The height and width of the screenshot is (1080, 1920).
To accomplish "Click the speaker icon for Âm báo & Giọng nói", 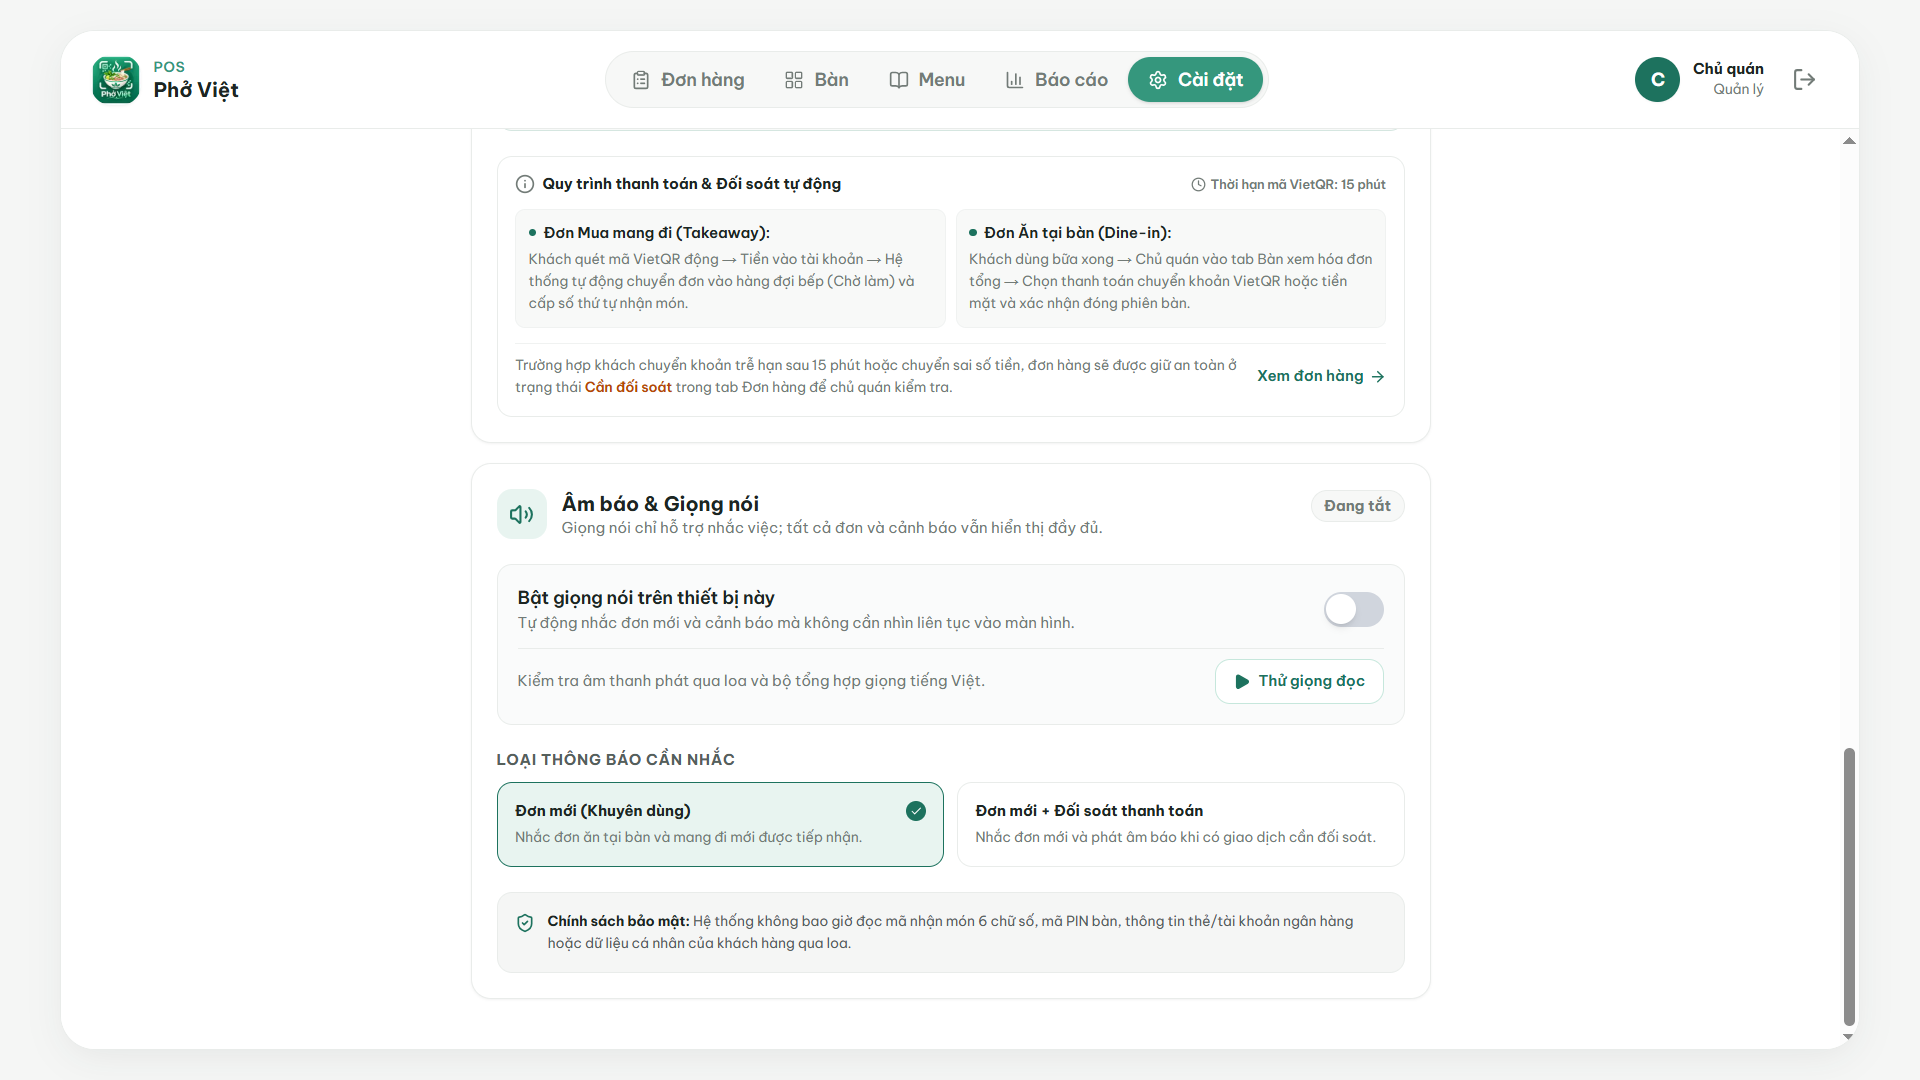I will (522, 514).
